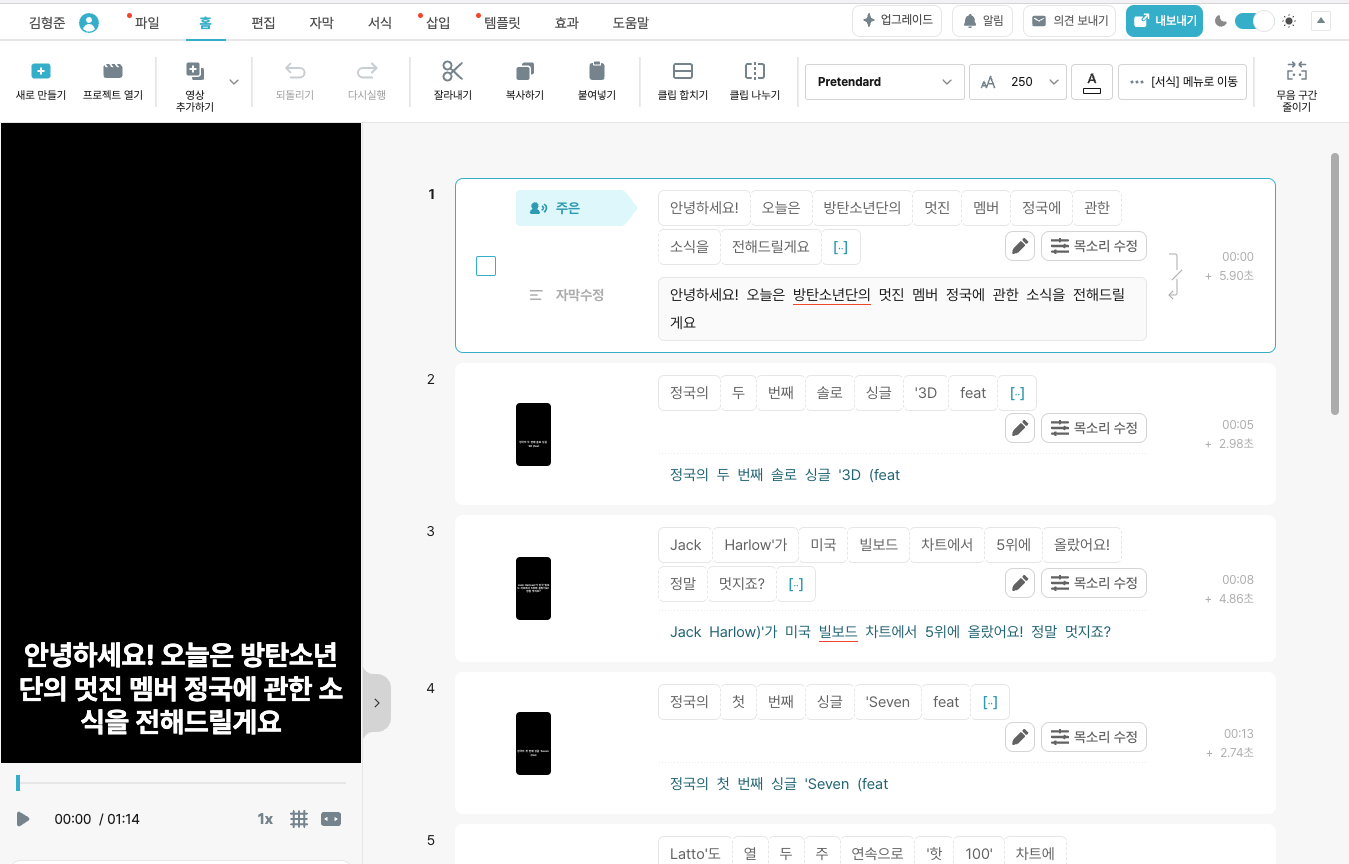Open the 자막 tab

click(321, 22)
